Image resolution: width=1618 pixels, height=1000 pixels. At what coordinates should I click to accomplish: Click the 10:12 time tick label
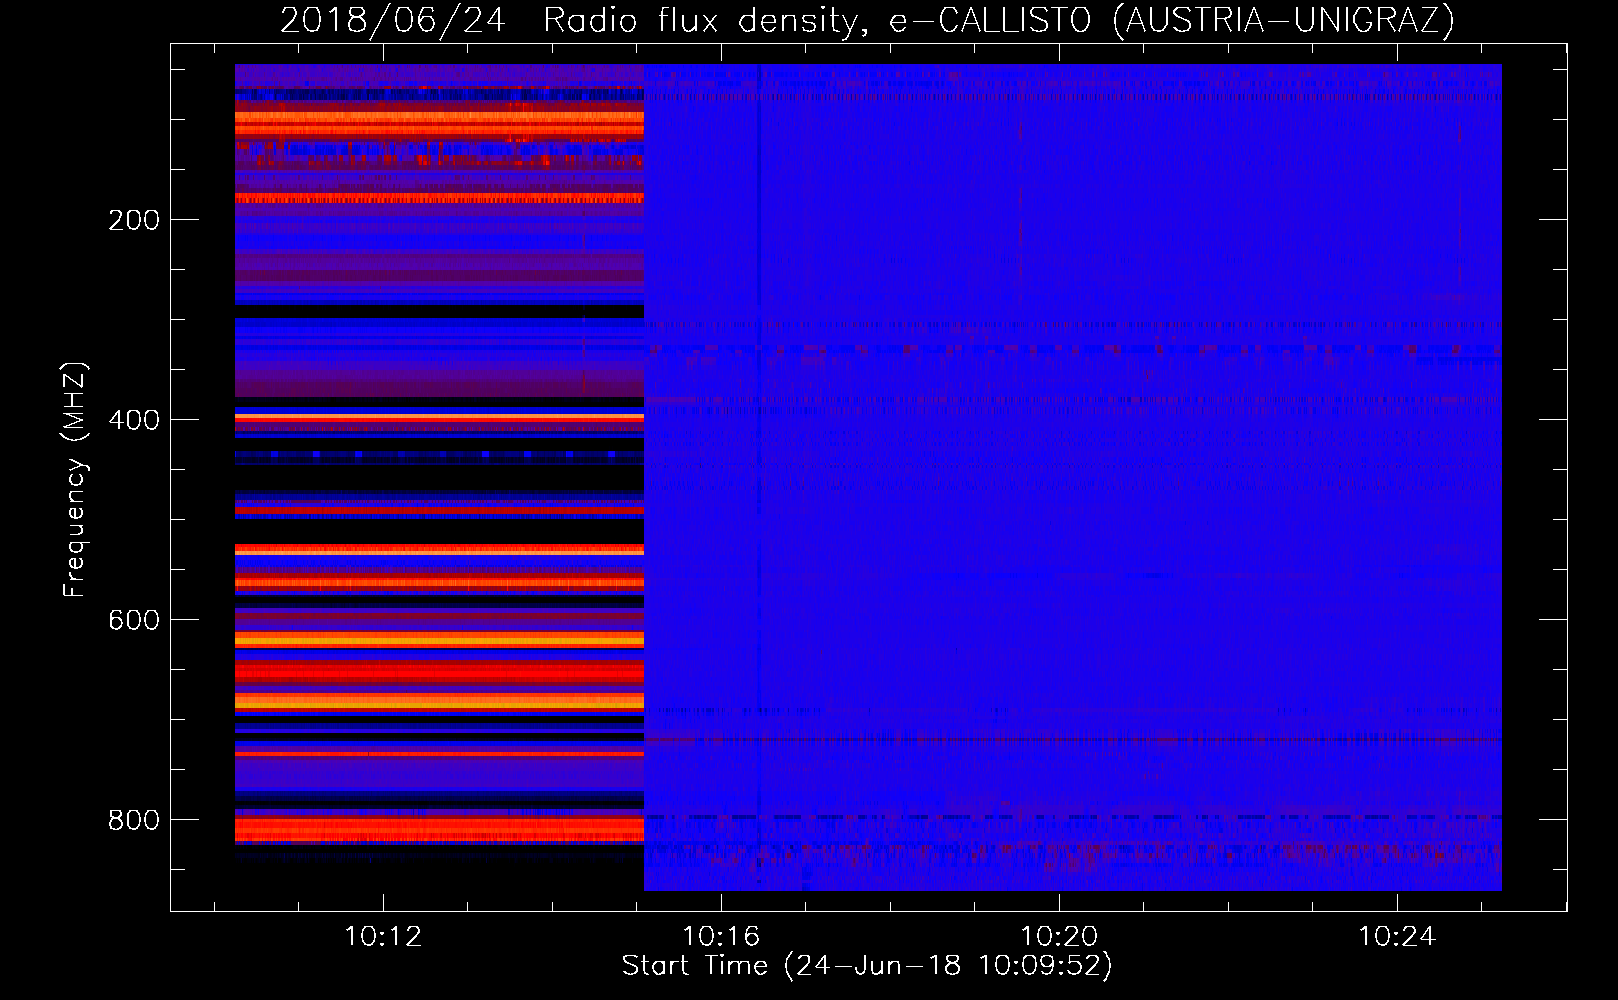point(383,937)
